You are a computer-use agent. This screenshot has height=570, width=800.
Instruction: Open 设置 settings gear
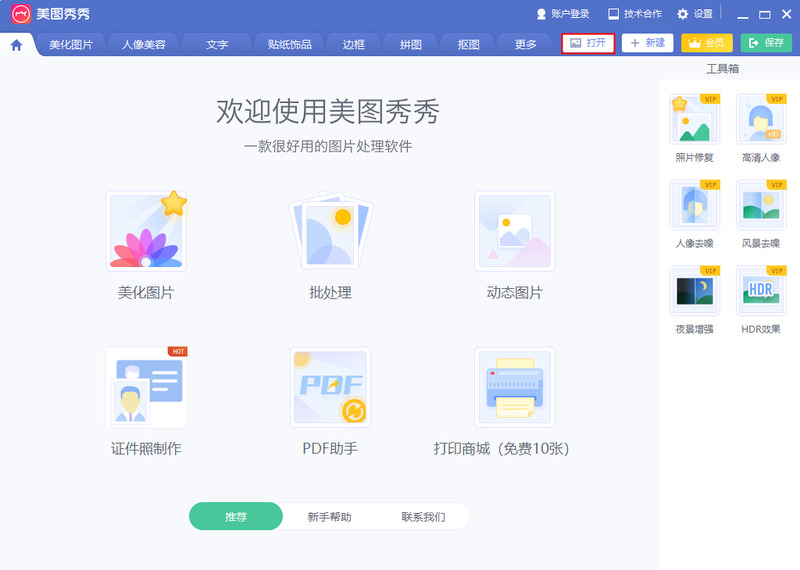(695, 14)
